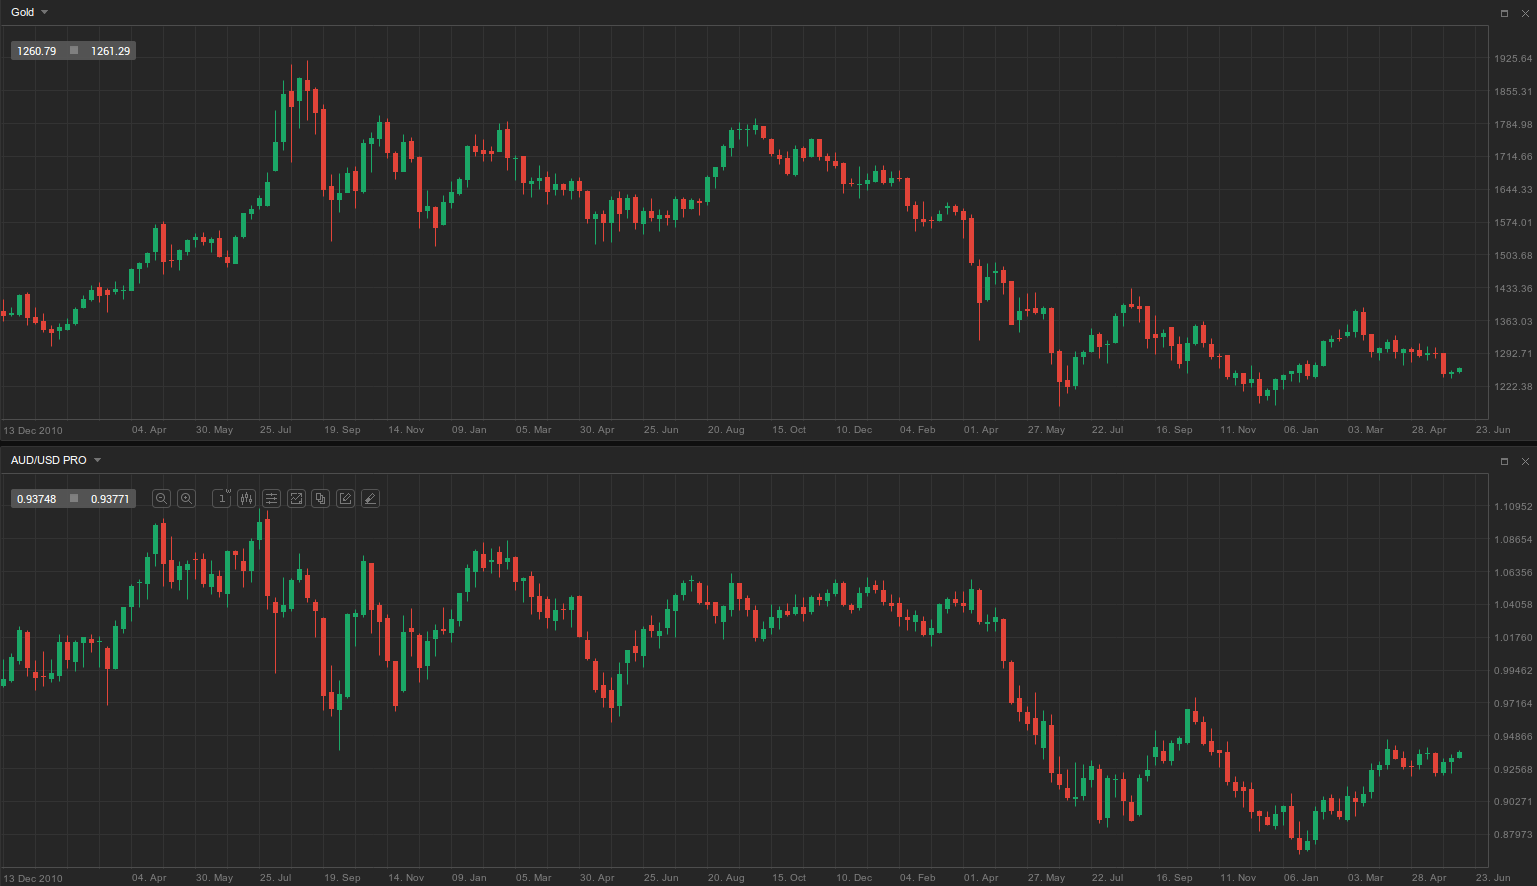The width and height of the screenshot is (1537, 886).
Task: Close the Gold chart panel
Action: tap(1525, 13)
